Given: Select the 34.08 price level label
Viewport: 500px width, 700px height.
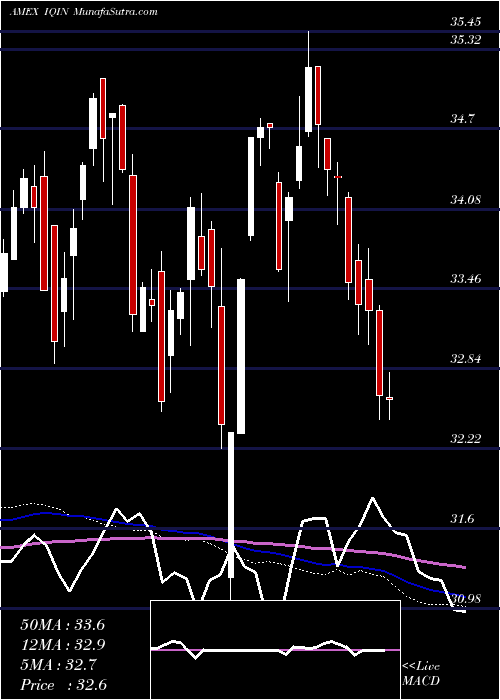Looking at the screenshot, I should [465, 199].
